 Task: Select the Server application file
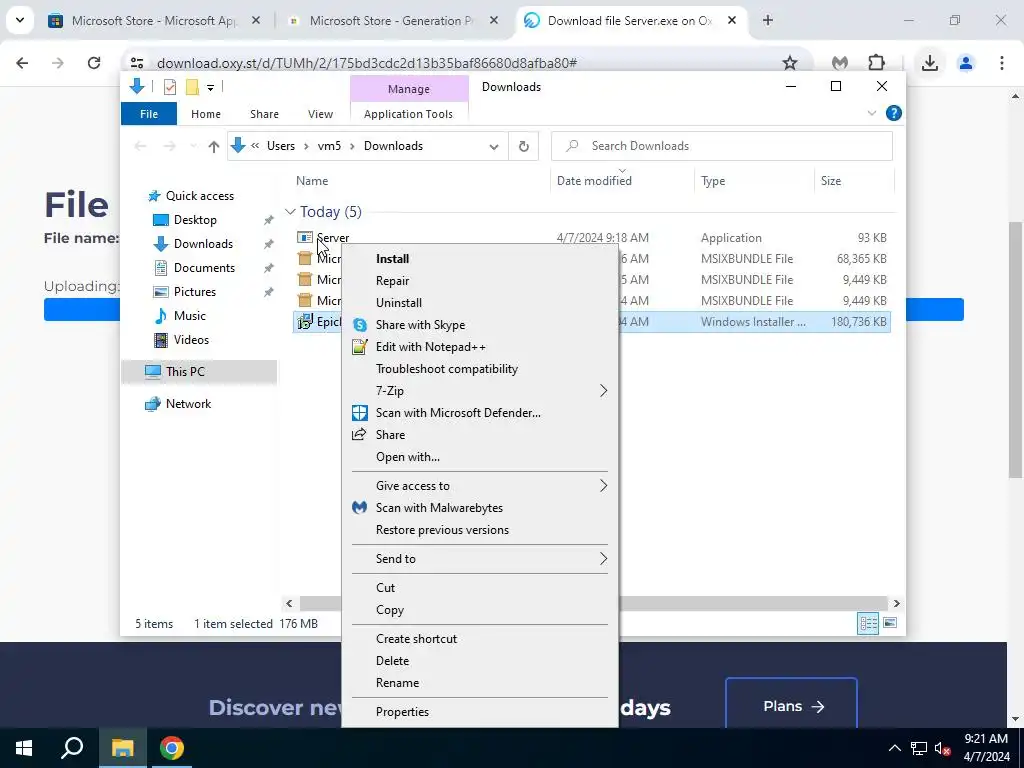[x=333, y=238]
